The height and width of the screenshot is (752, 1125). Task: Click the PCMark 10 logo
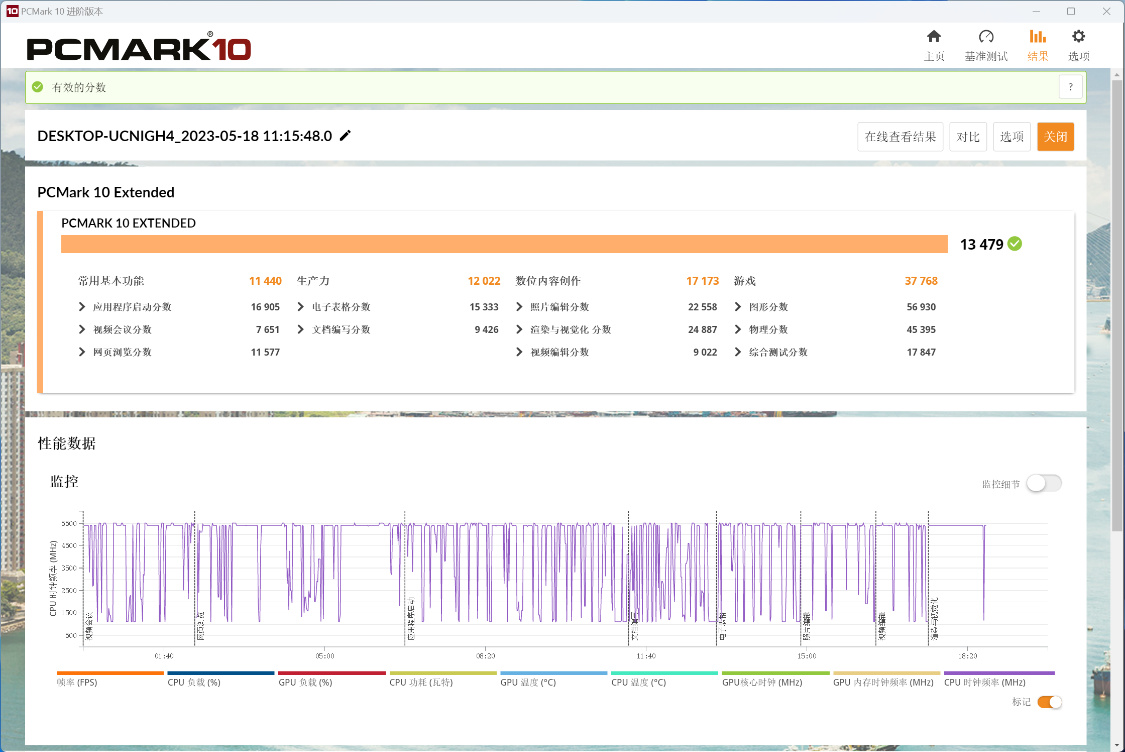[x=138, y=48]
